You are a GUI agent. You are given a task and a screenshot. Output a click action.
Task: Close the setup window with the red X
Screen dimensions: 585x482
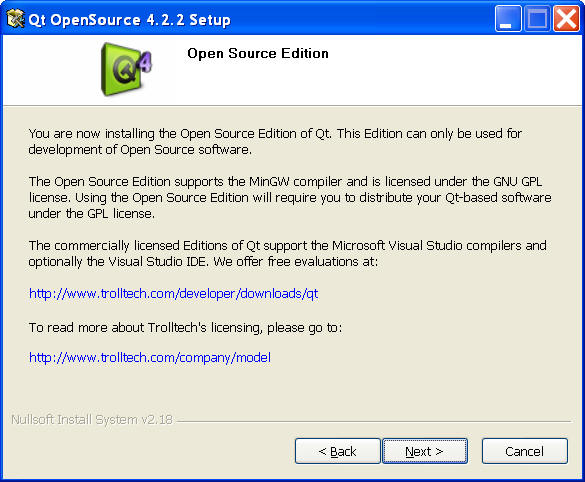click(x=566, y=19)
